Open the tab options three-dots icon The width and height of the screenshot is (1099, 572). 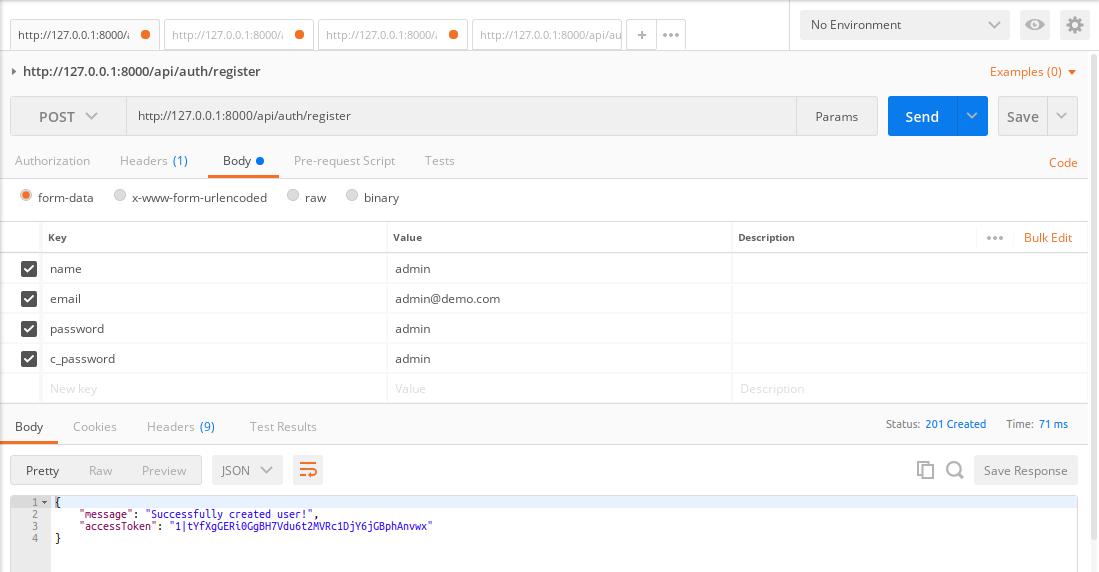pos(671,35)
